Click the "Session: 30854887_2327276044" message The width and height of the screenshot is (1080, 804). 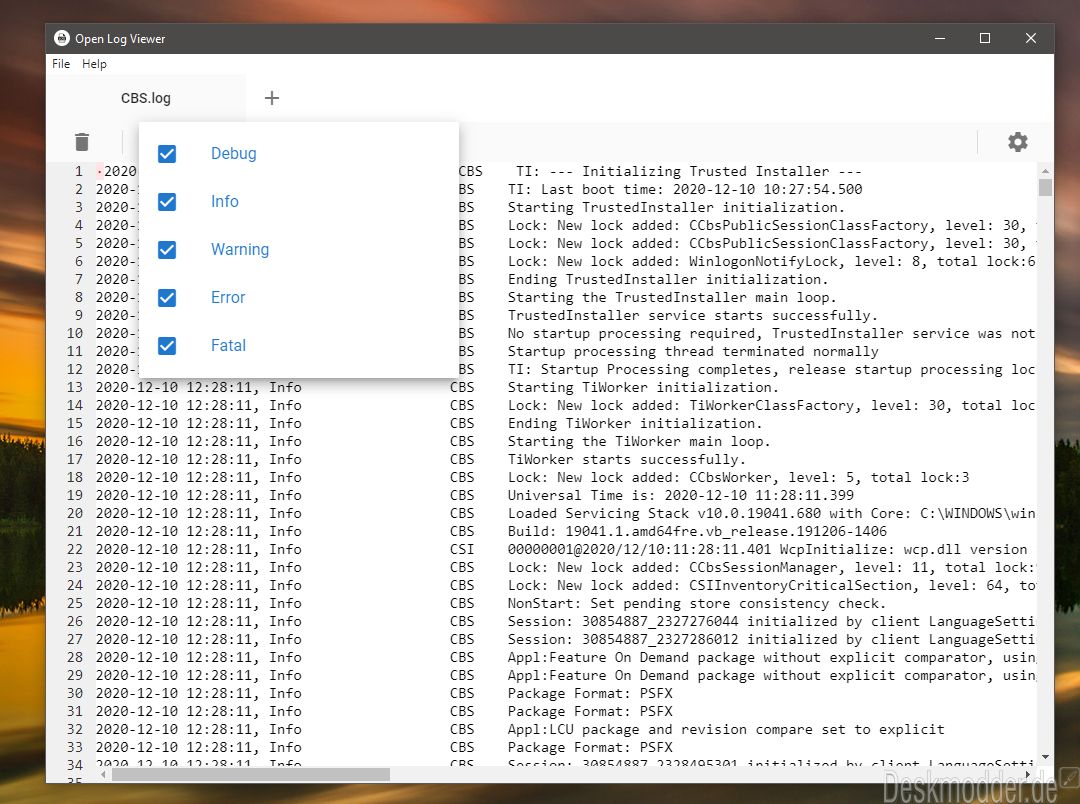771,621
